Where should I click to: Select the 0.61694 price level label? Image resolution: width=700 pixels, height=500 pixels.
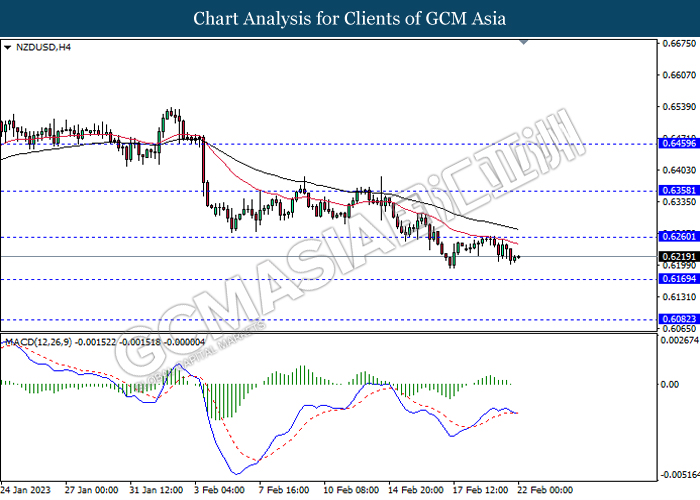coord(679,279)
